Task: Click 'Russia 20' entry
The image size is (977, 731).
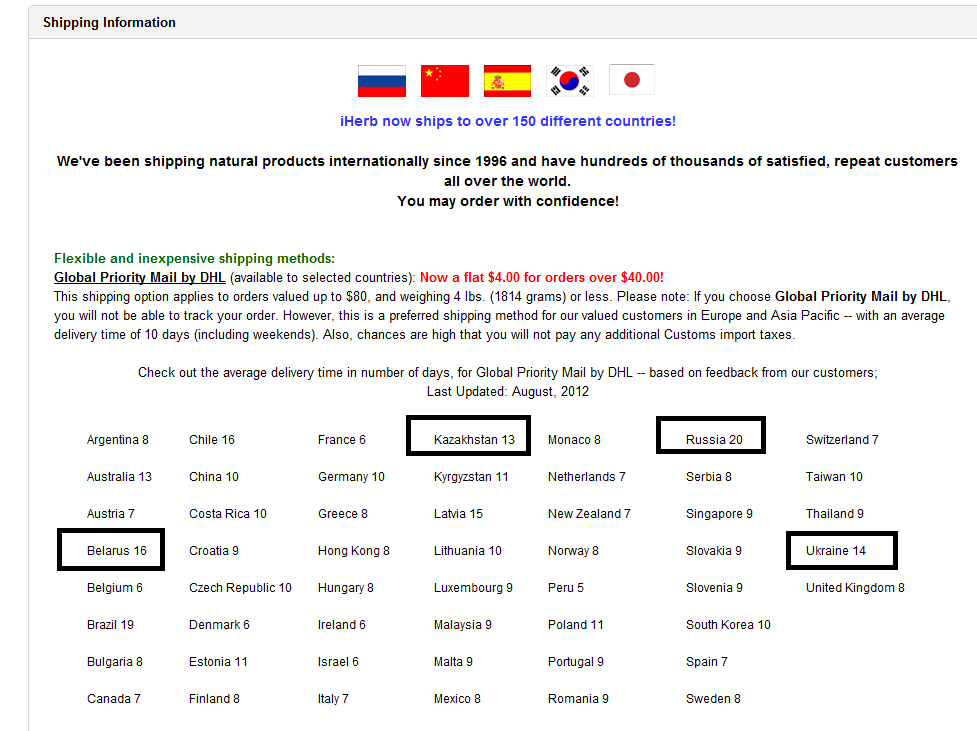Action: click(714, 440)
